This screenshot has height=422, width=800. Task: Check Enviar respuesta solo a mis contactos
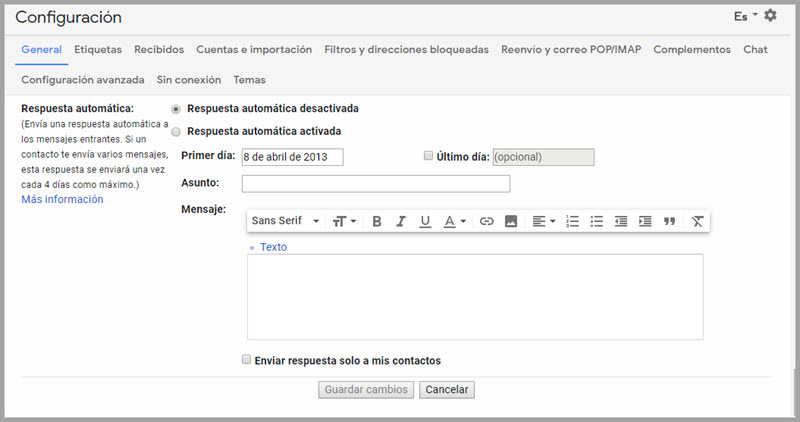pyautogui.click(x=247, y=360)
